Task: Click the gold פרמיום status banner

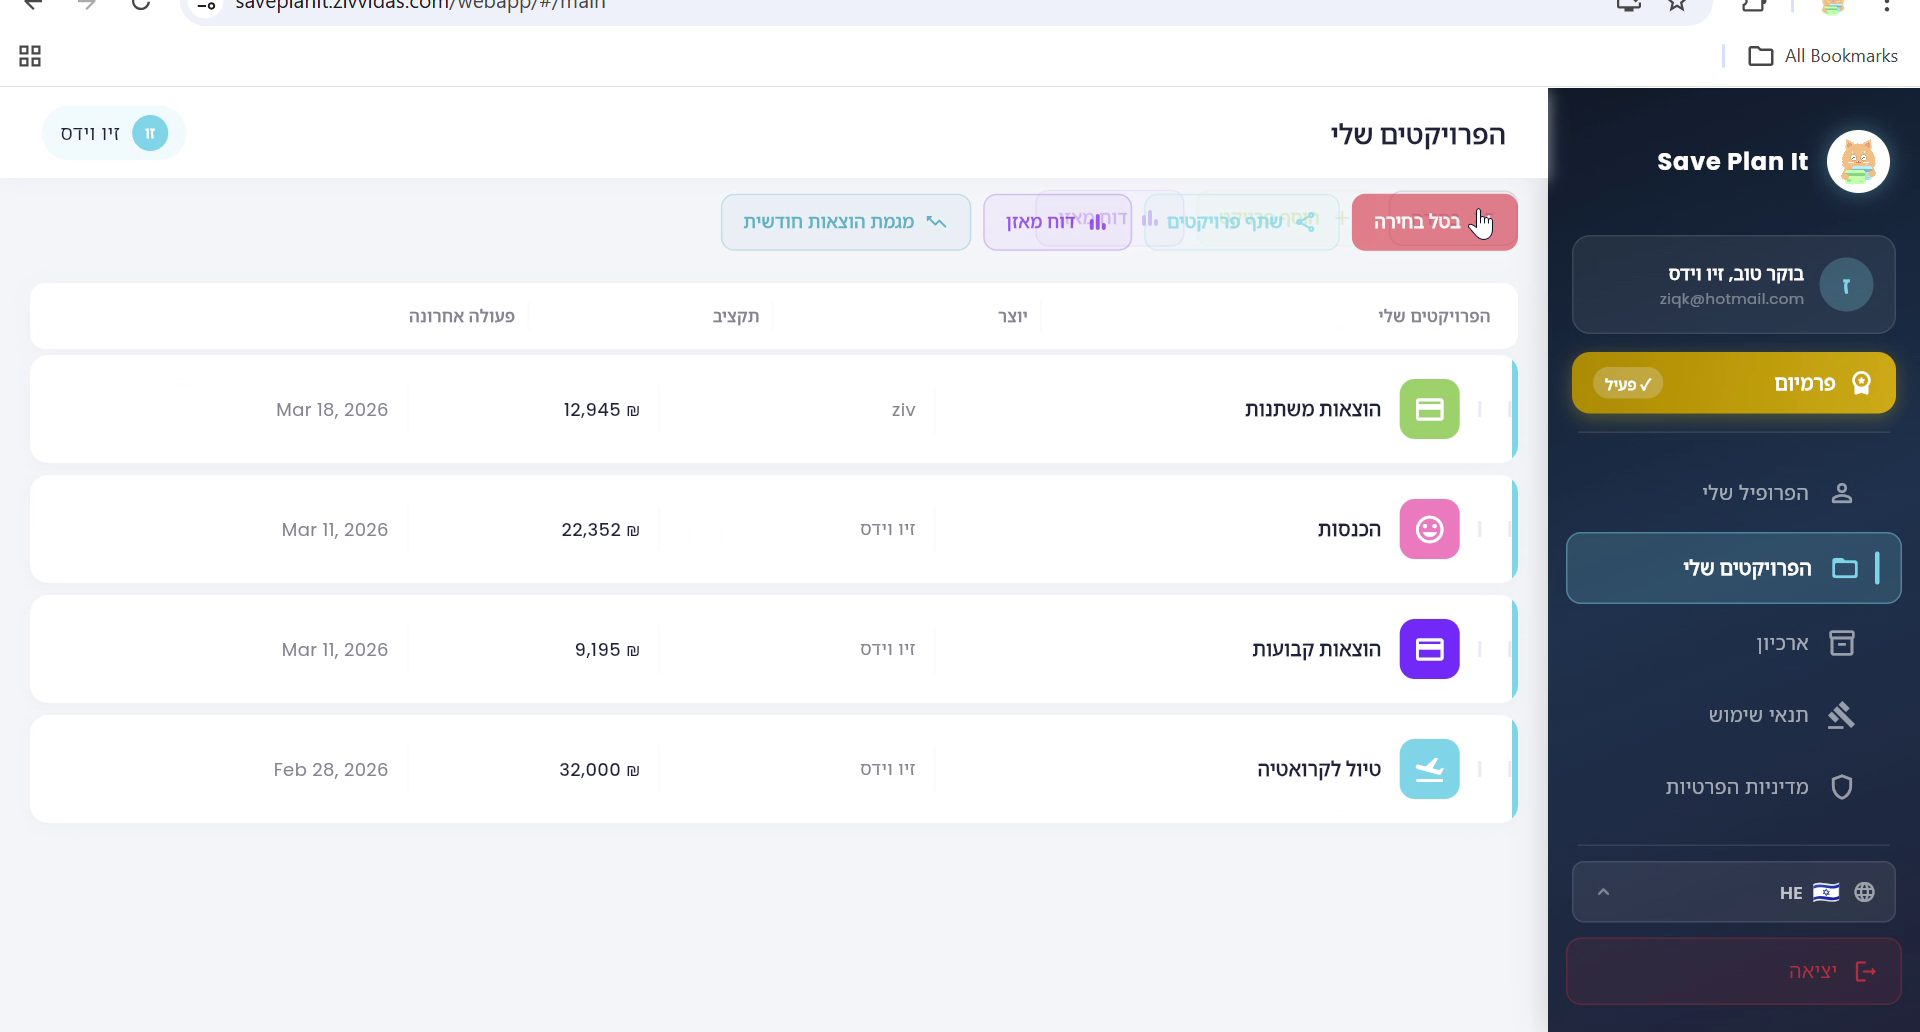Action: point(1733,383)
